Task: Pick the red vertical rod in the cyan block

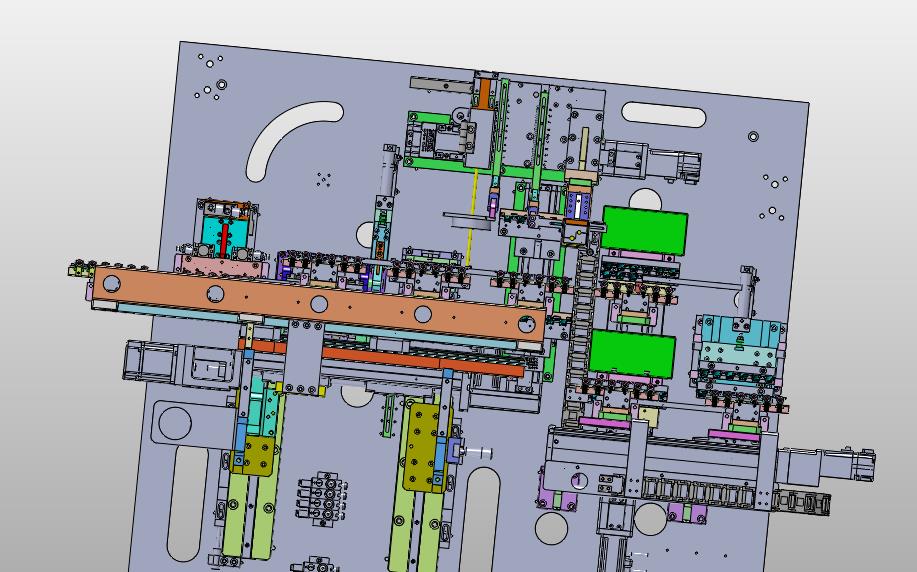Action: click(225, 241)
